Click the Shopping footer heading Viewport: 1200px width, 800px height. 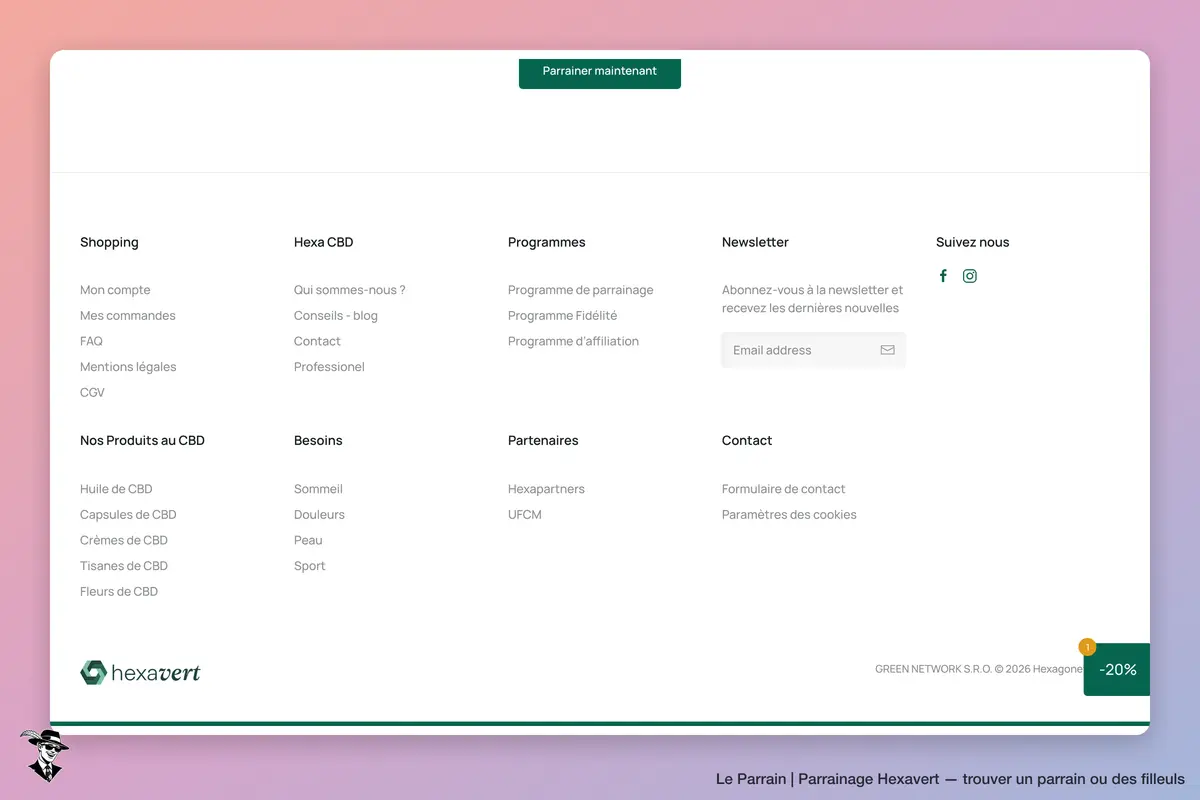tap(109, 242)
